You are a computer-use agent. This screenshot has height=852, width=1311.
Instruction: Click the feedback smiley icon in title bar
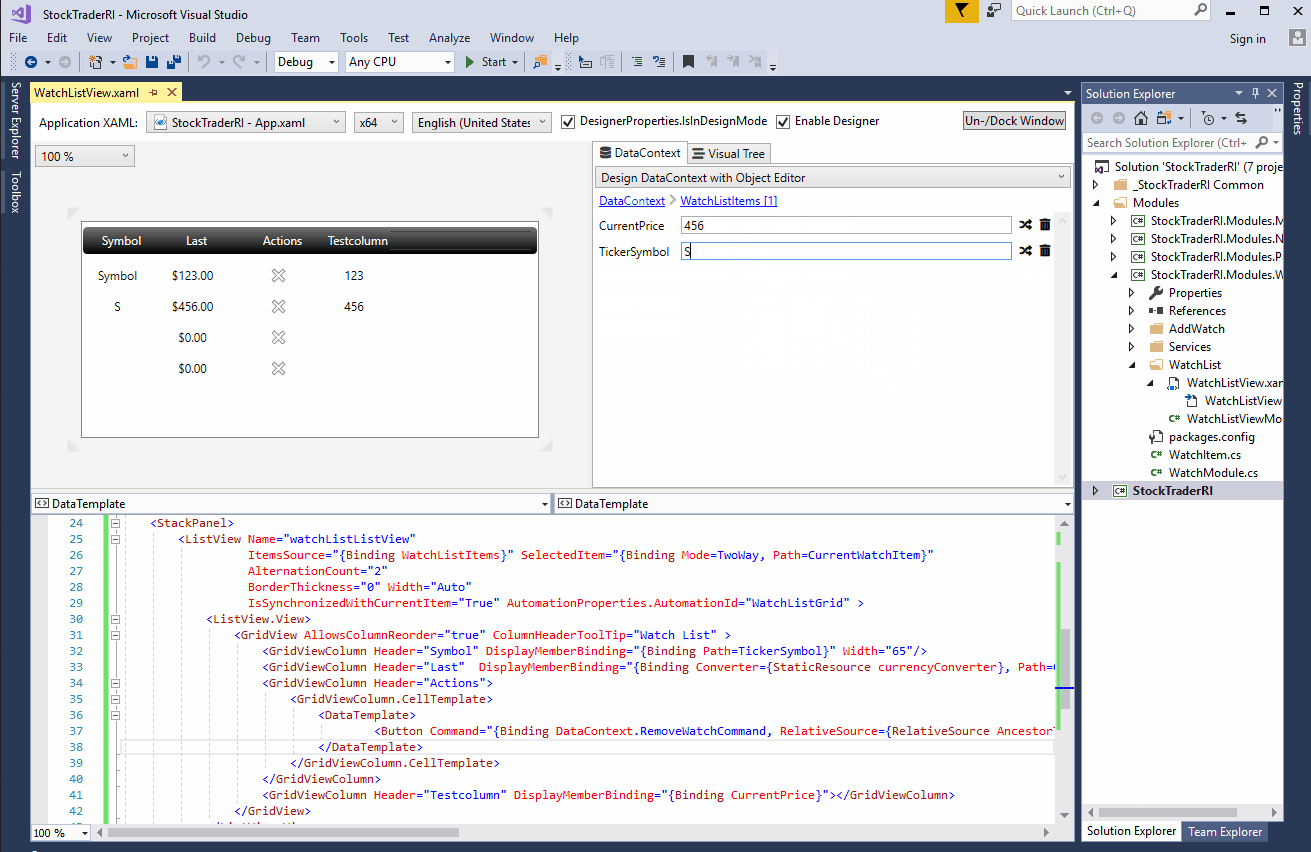click(994, 11)
